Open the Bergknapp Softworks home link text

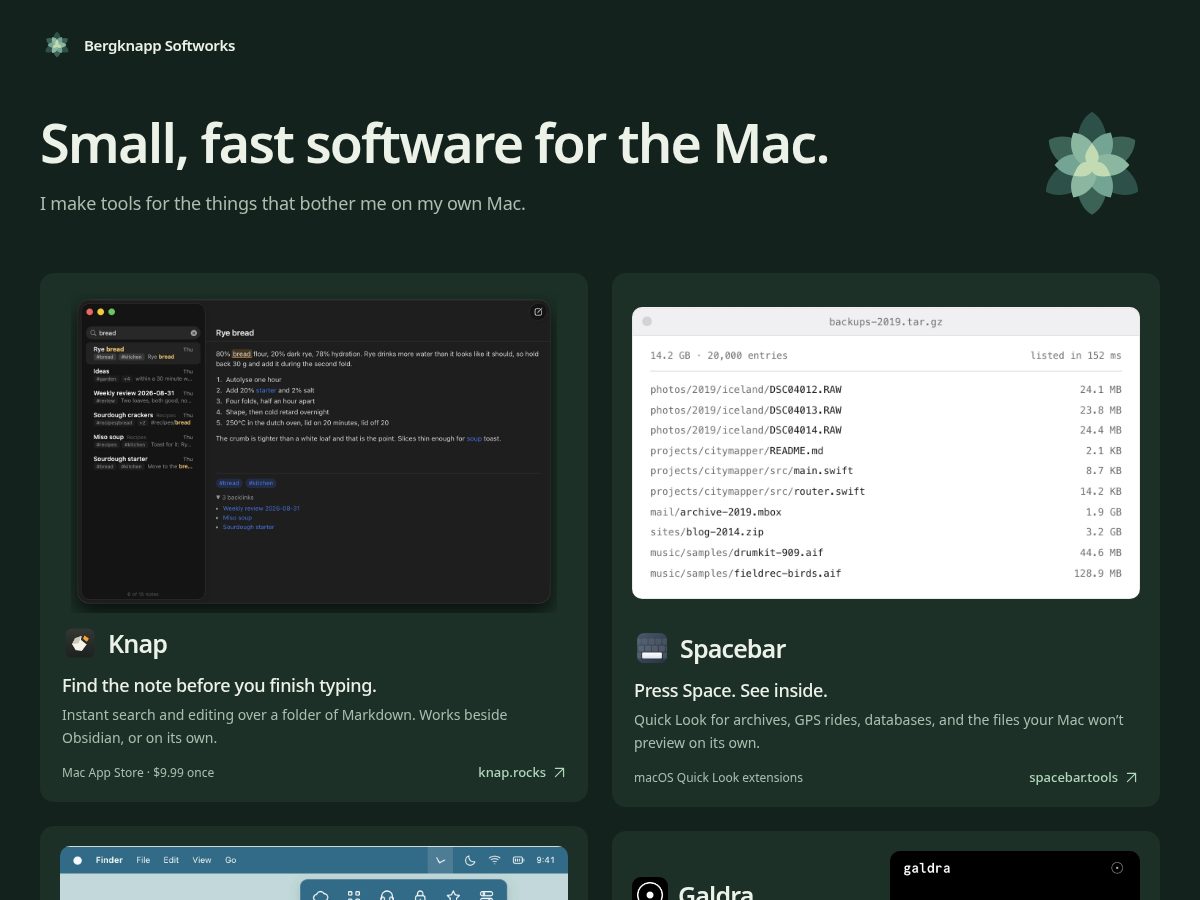160,45
